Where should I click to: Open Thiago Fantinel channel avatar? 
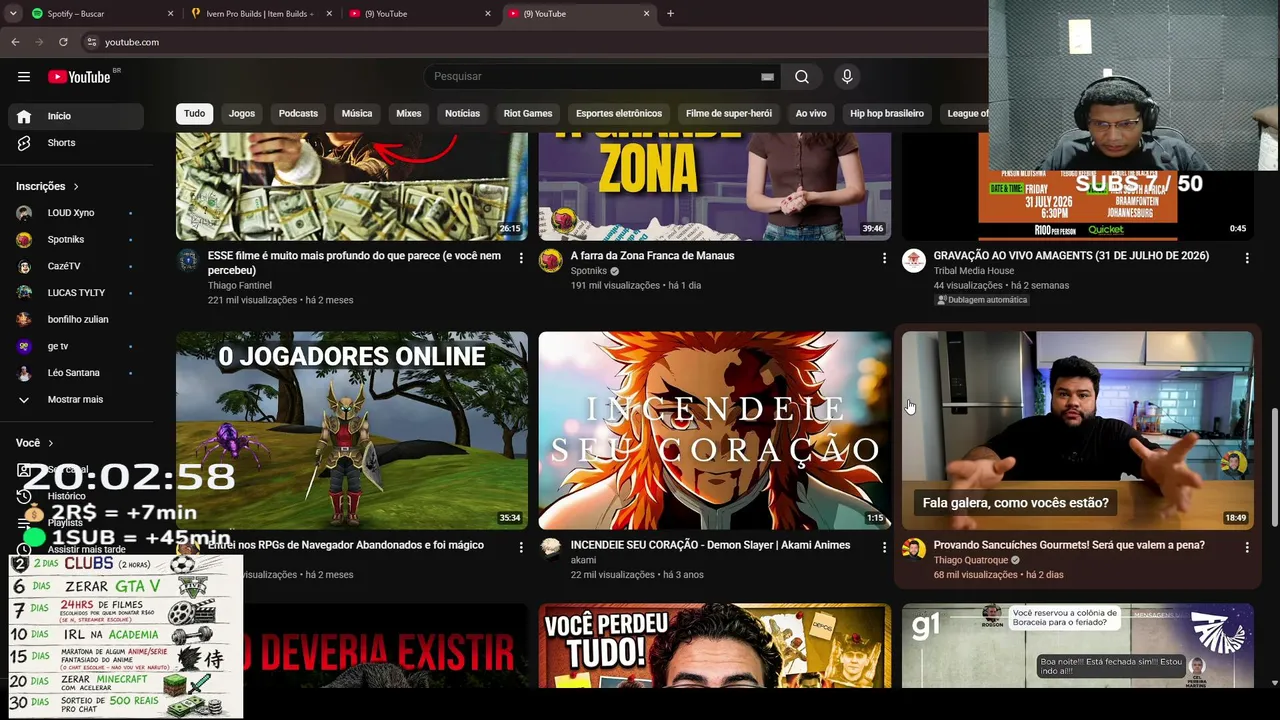click(x=188, y=261)
